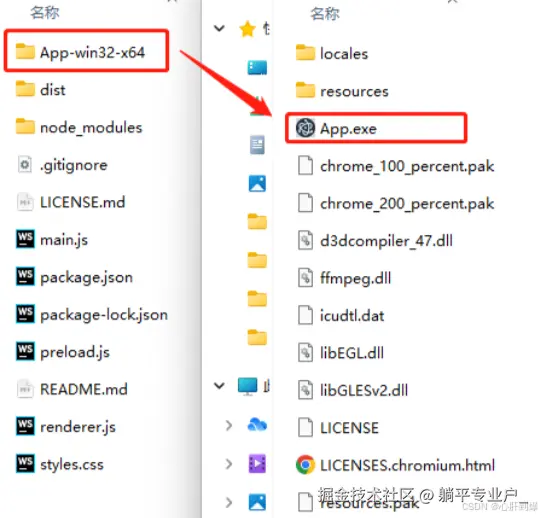Click the preload.js WebStorm icon
Screen dimensions: 542x518
[x=25, y=351]
